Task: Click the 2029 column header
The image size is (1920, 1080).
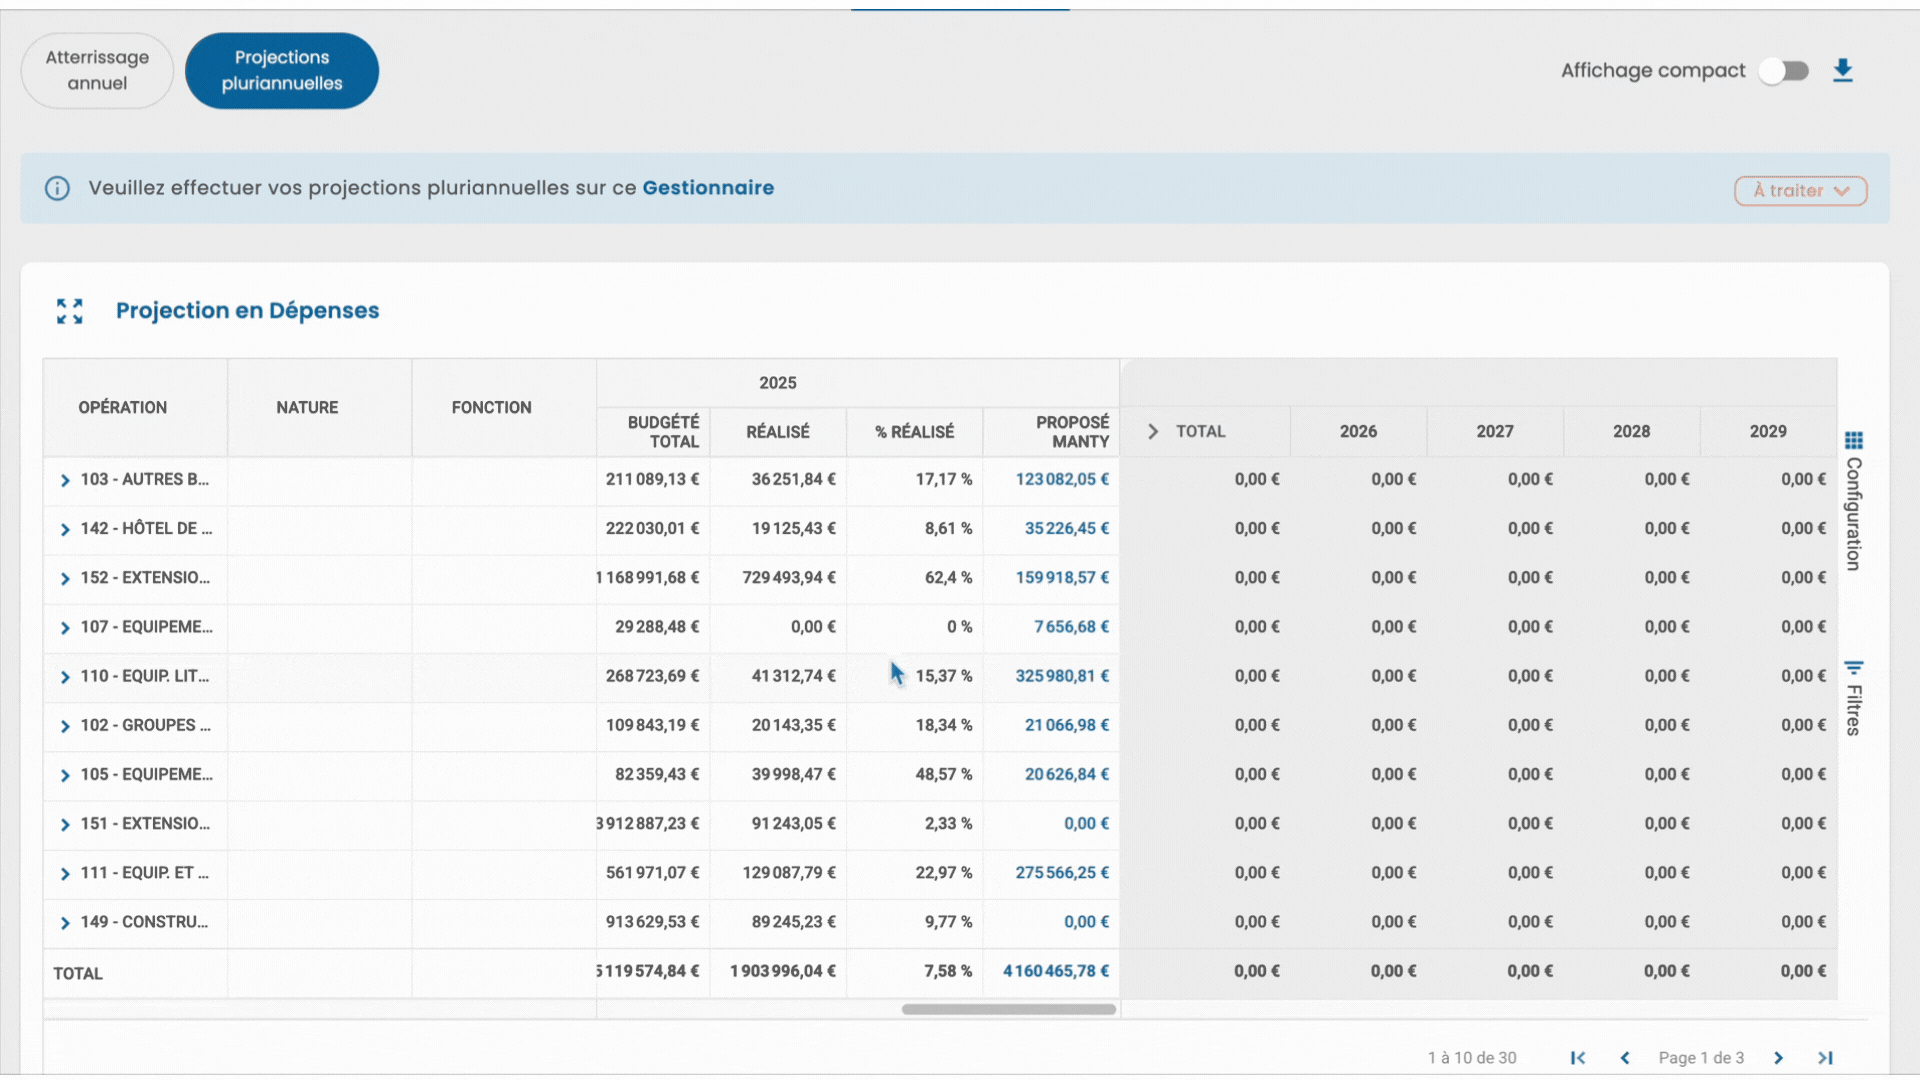Action: click(1768, 431)
